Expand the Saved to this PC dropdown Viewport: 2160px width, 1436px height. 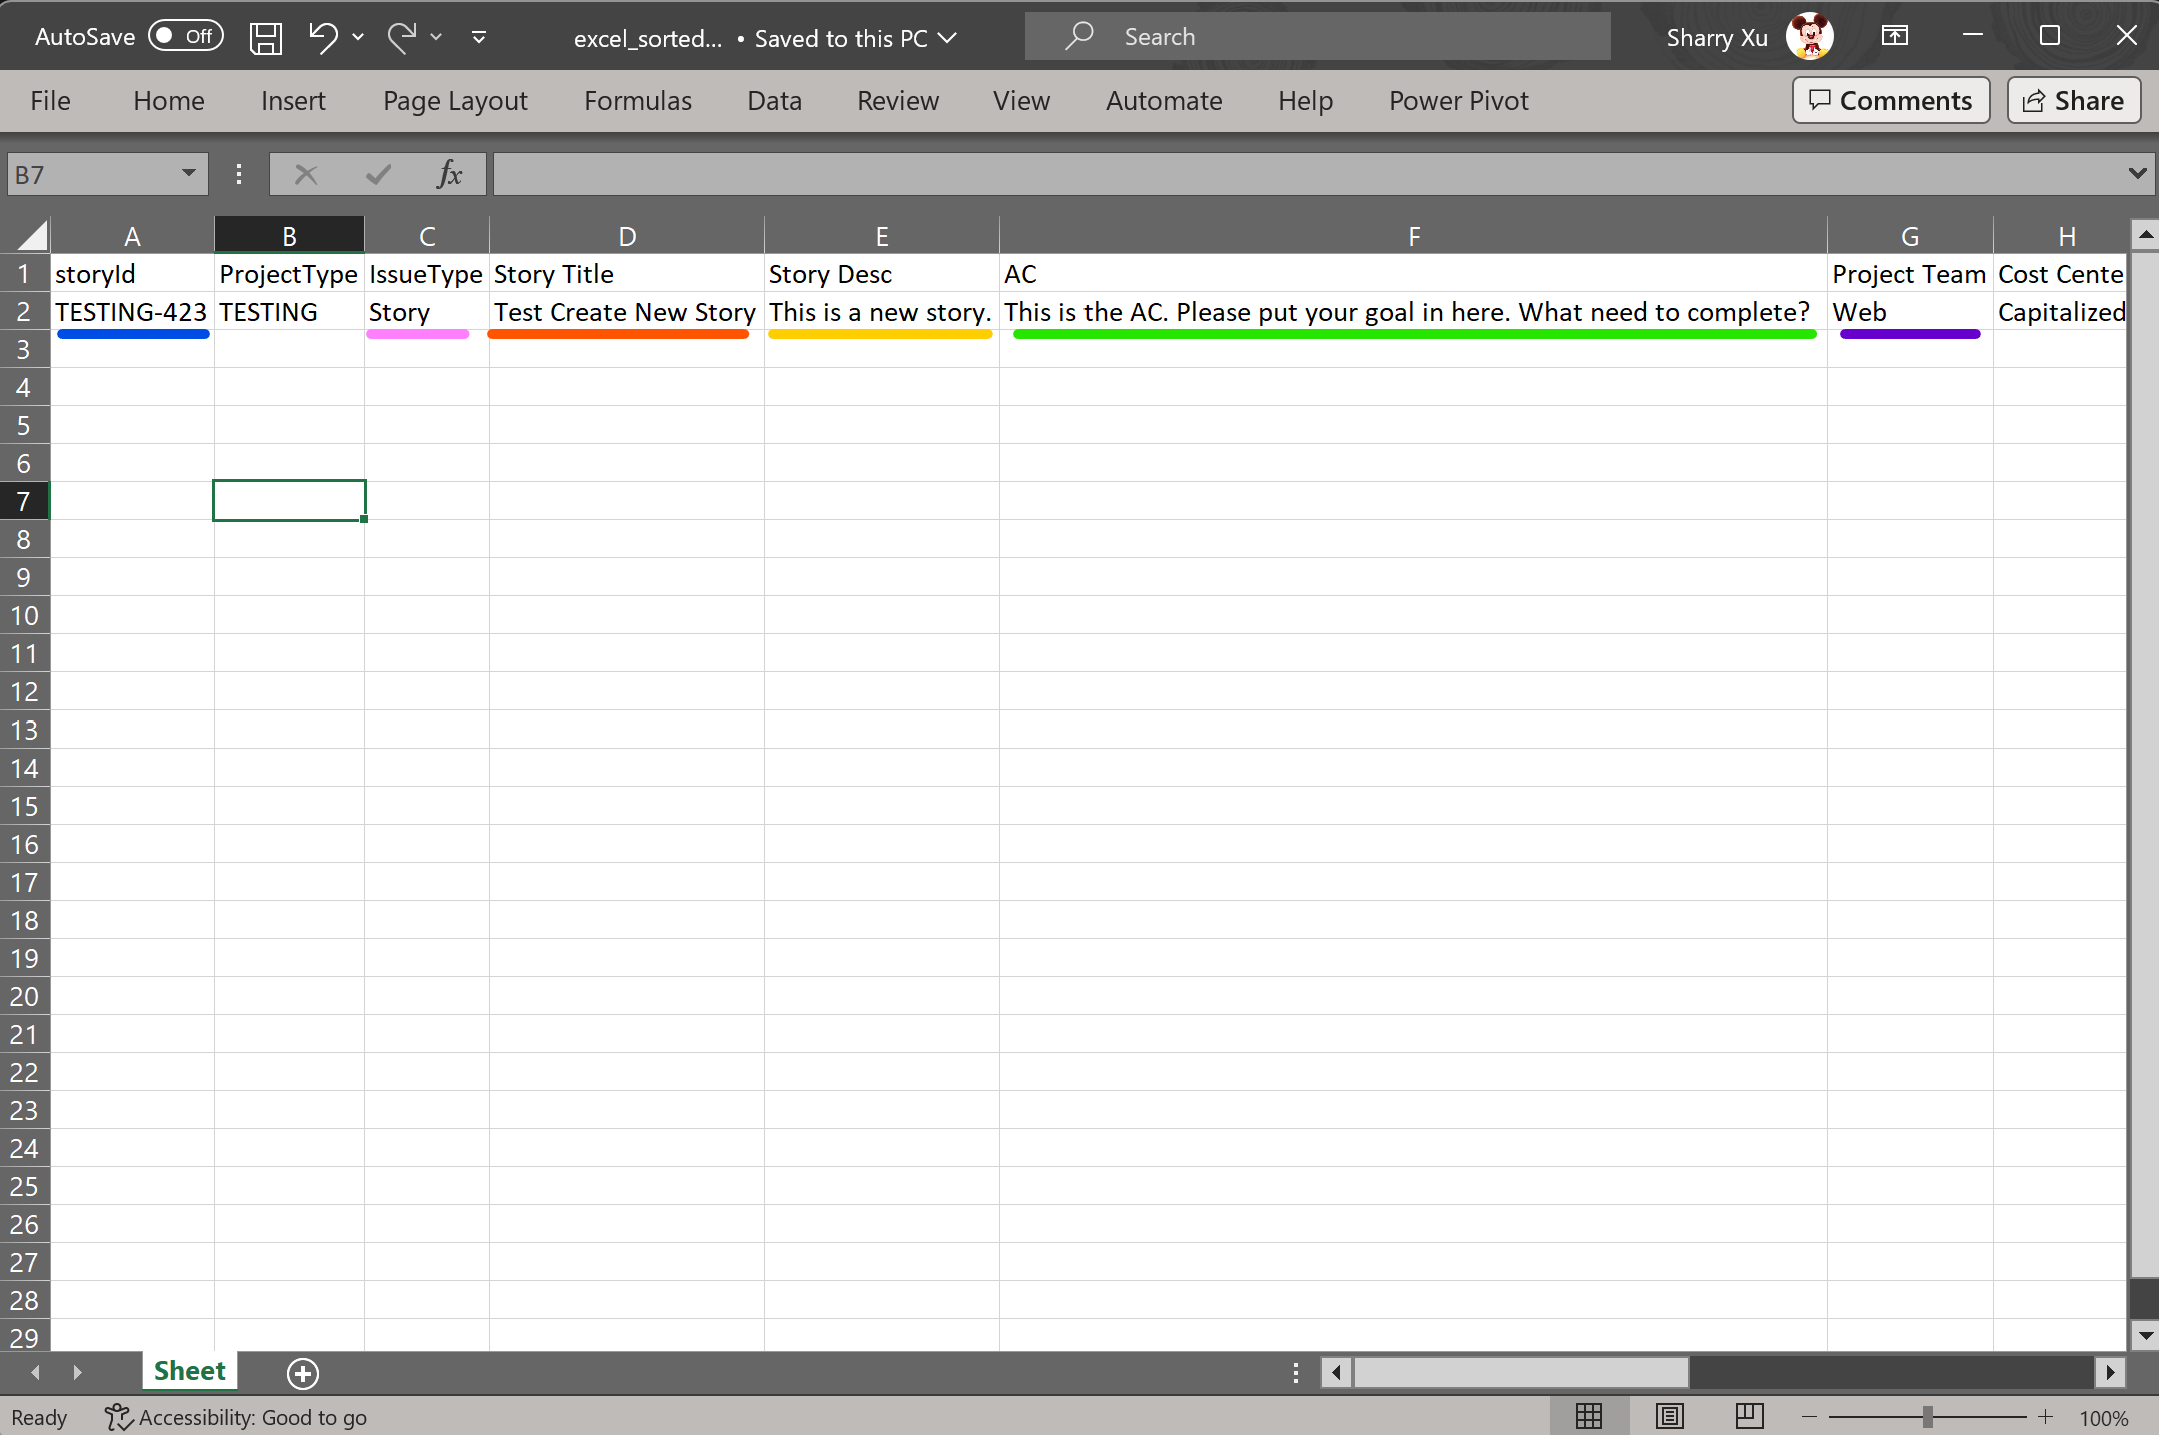tap(948, 38)
